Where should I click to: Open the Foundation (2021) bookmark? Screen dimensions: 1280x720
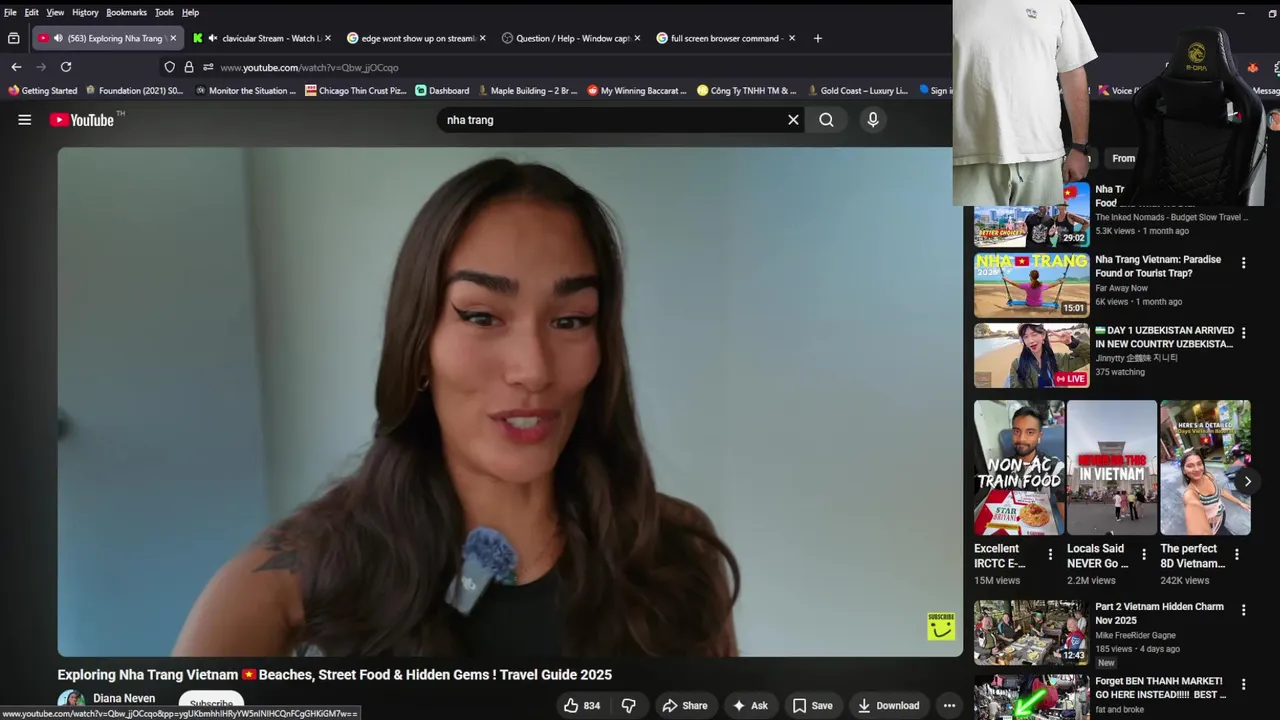[134, 90]
